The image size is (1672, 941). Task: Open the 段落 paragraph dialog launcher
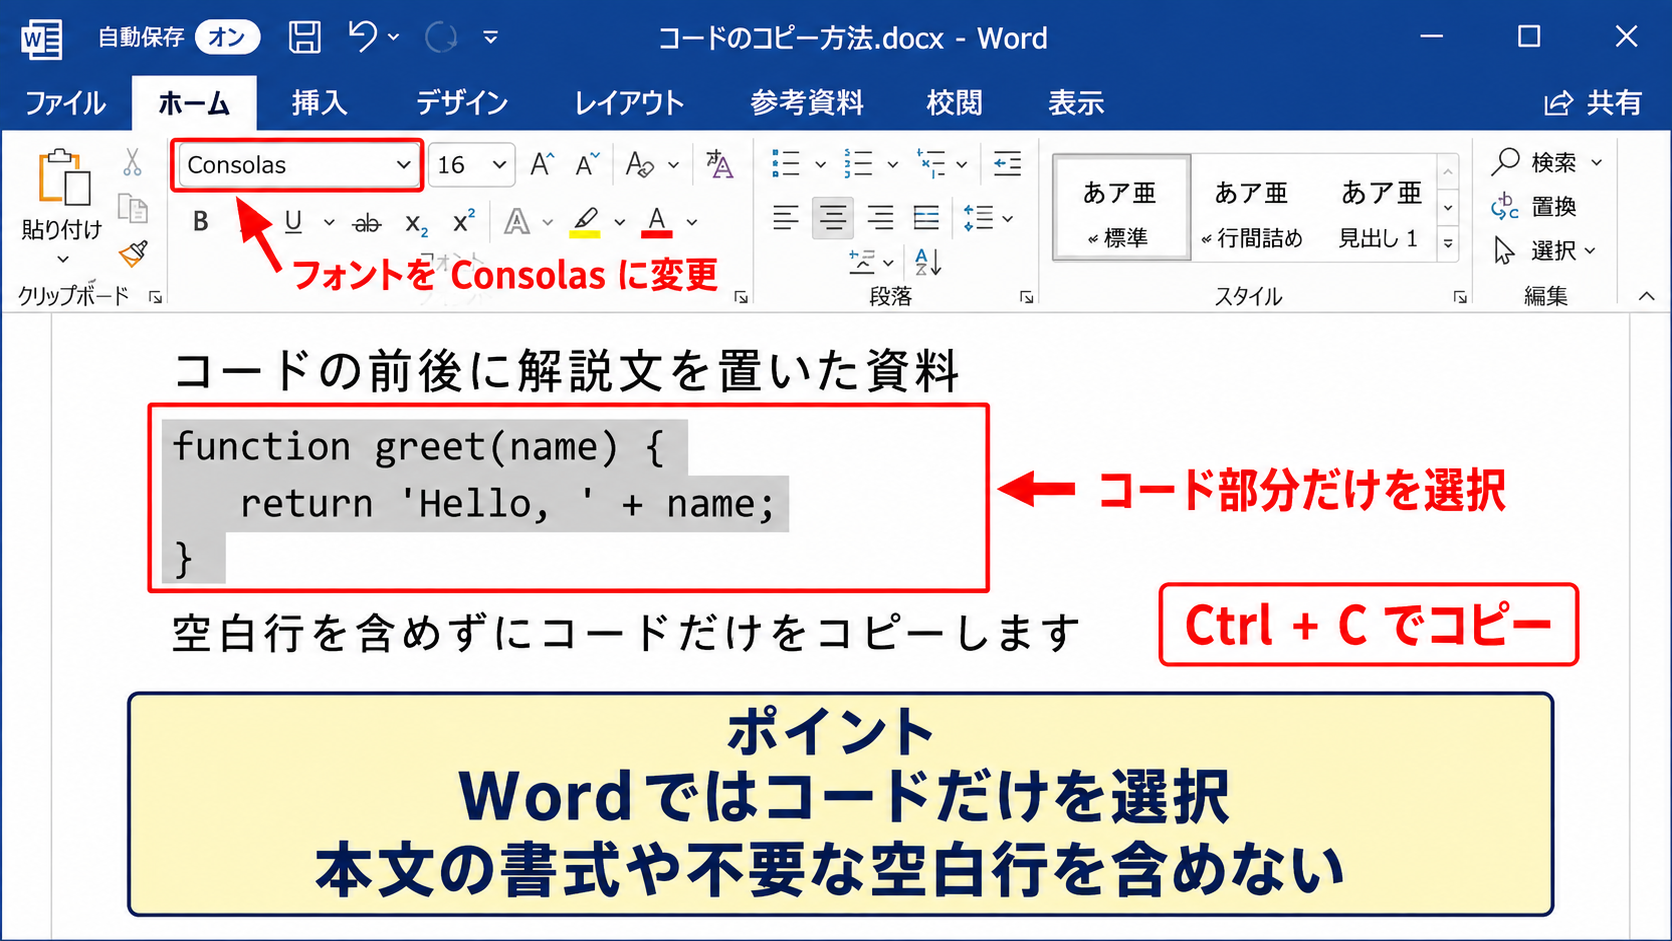1026,297
